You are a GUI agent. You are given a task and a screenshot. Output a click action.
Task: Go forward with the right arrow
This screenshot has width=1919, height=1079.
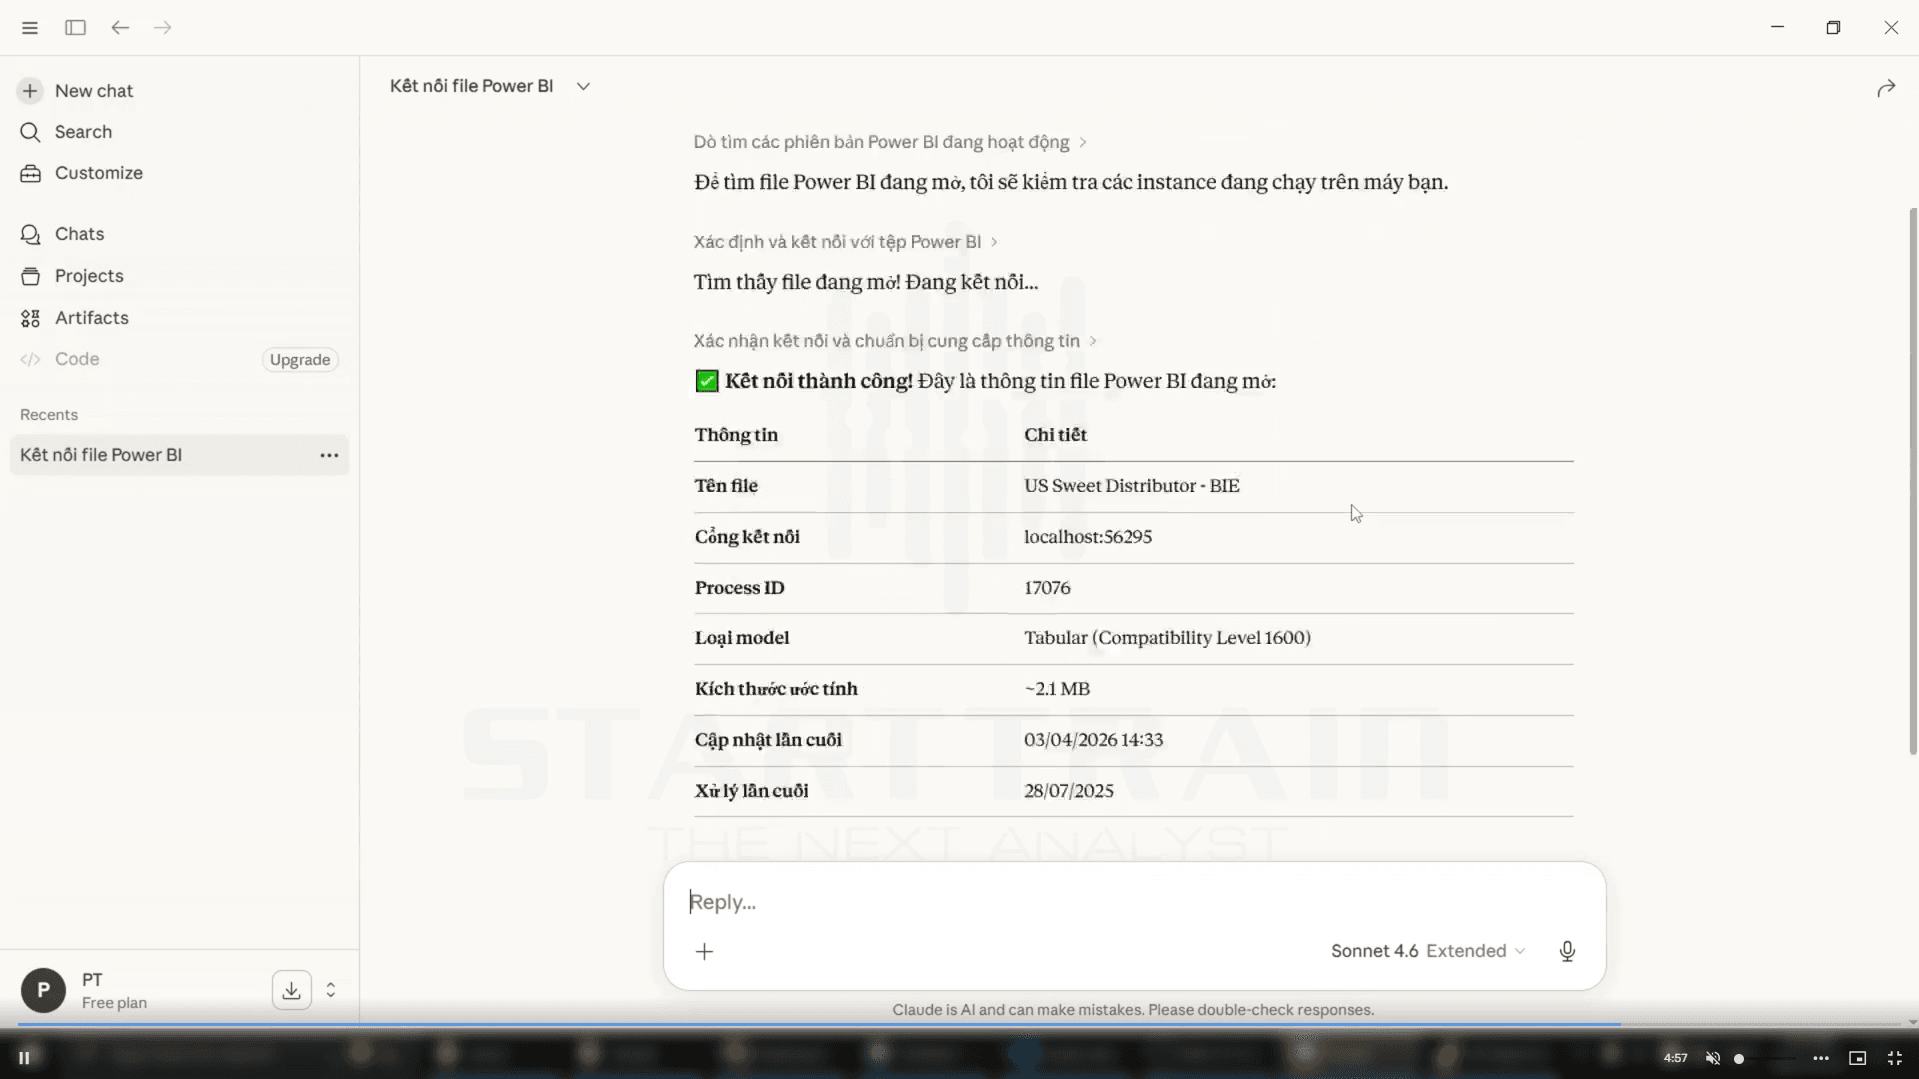(x=163, y=28)
